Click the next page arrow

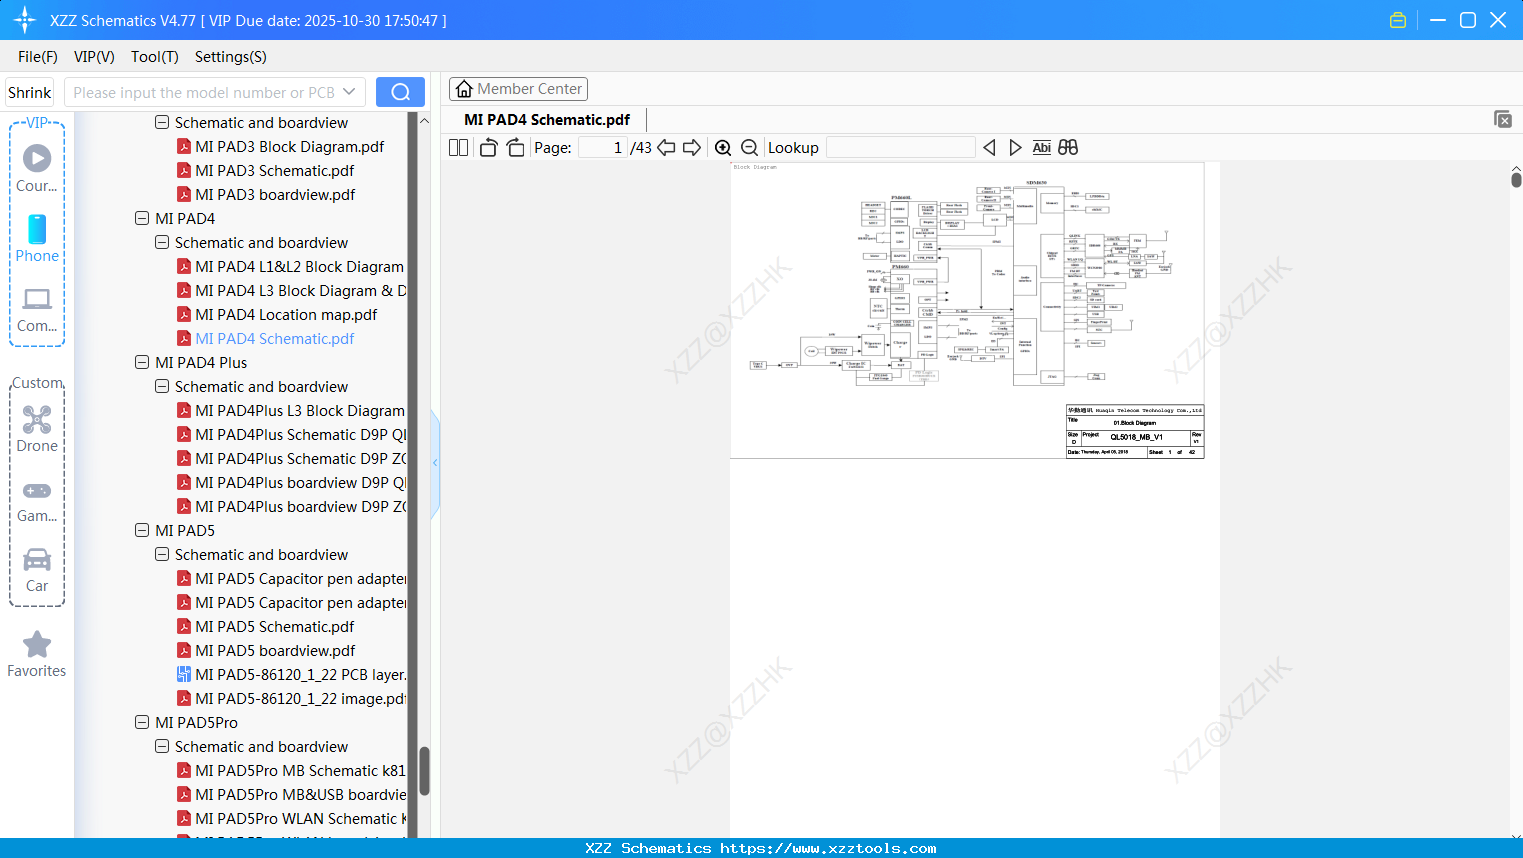(x=692, y=147)
